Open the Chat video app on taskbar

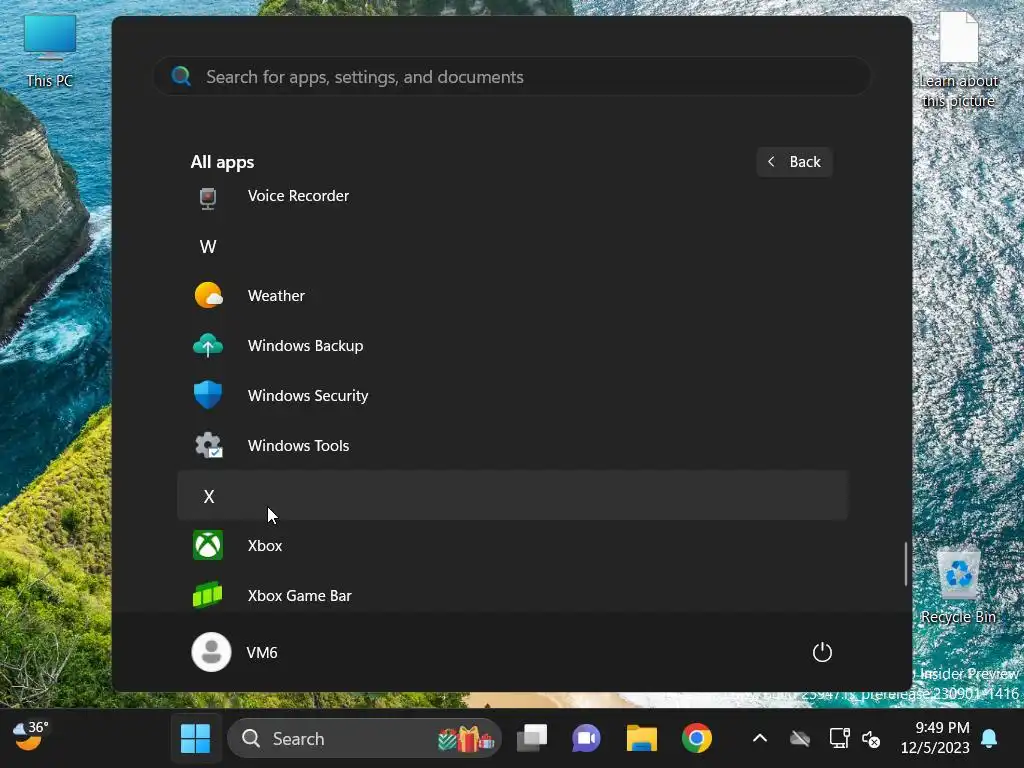click(586, 739)
